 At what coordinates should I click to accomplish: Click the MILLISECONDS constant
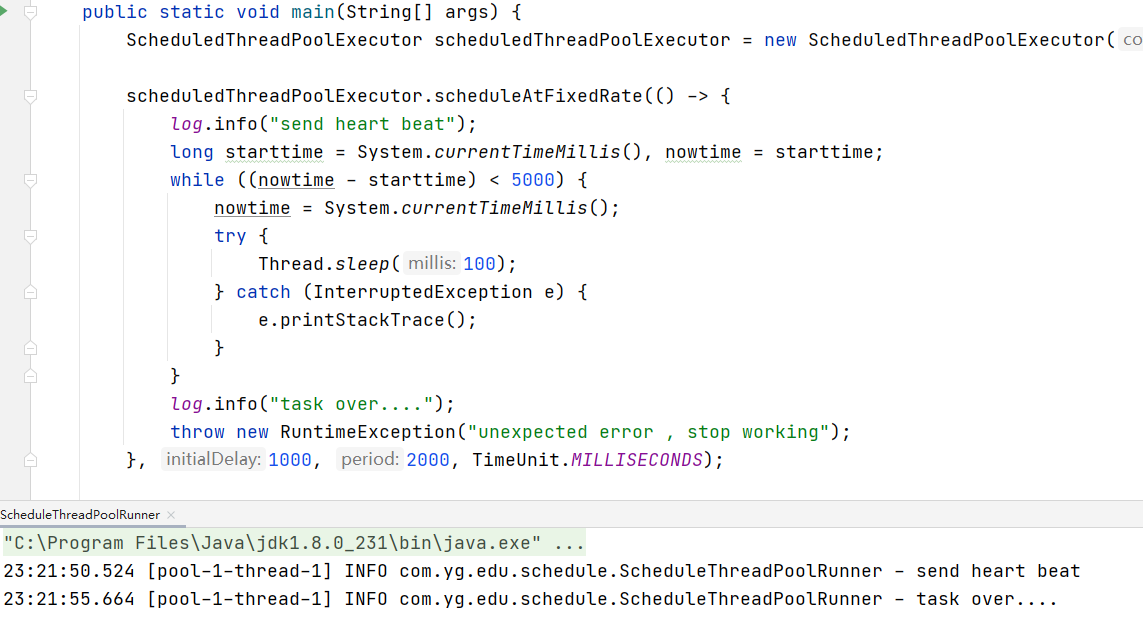point(637,460)
